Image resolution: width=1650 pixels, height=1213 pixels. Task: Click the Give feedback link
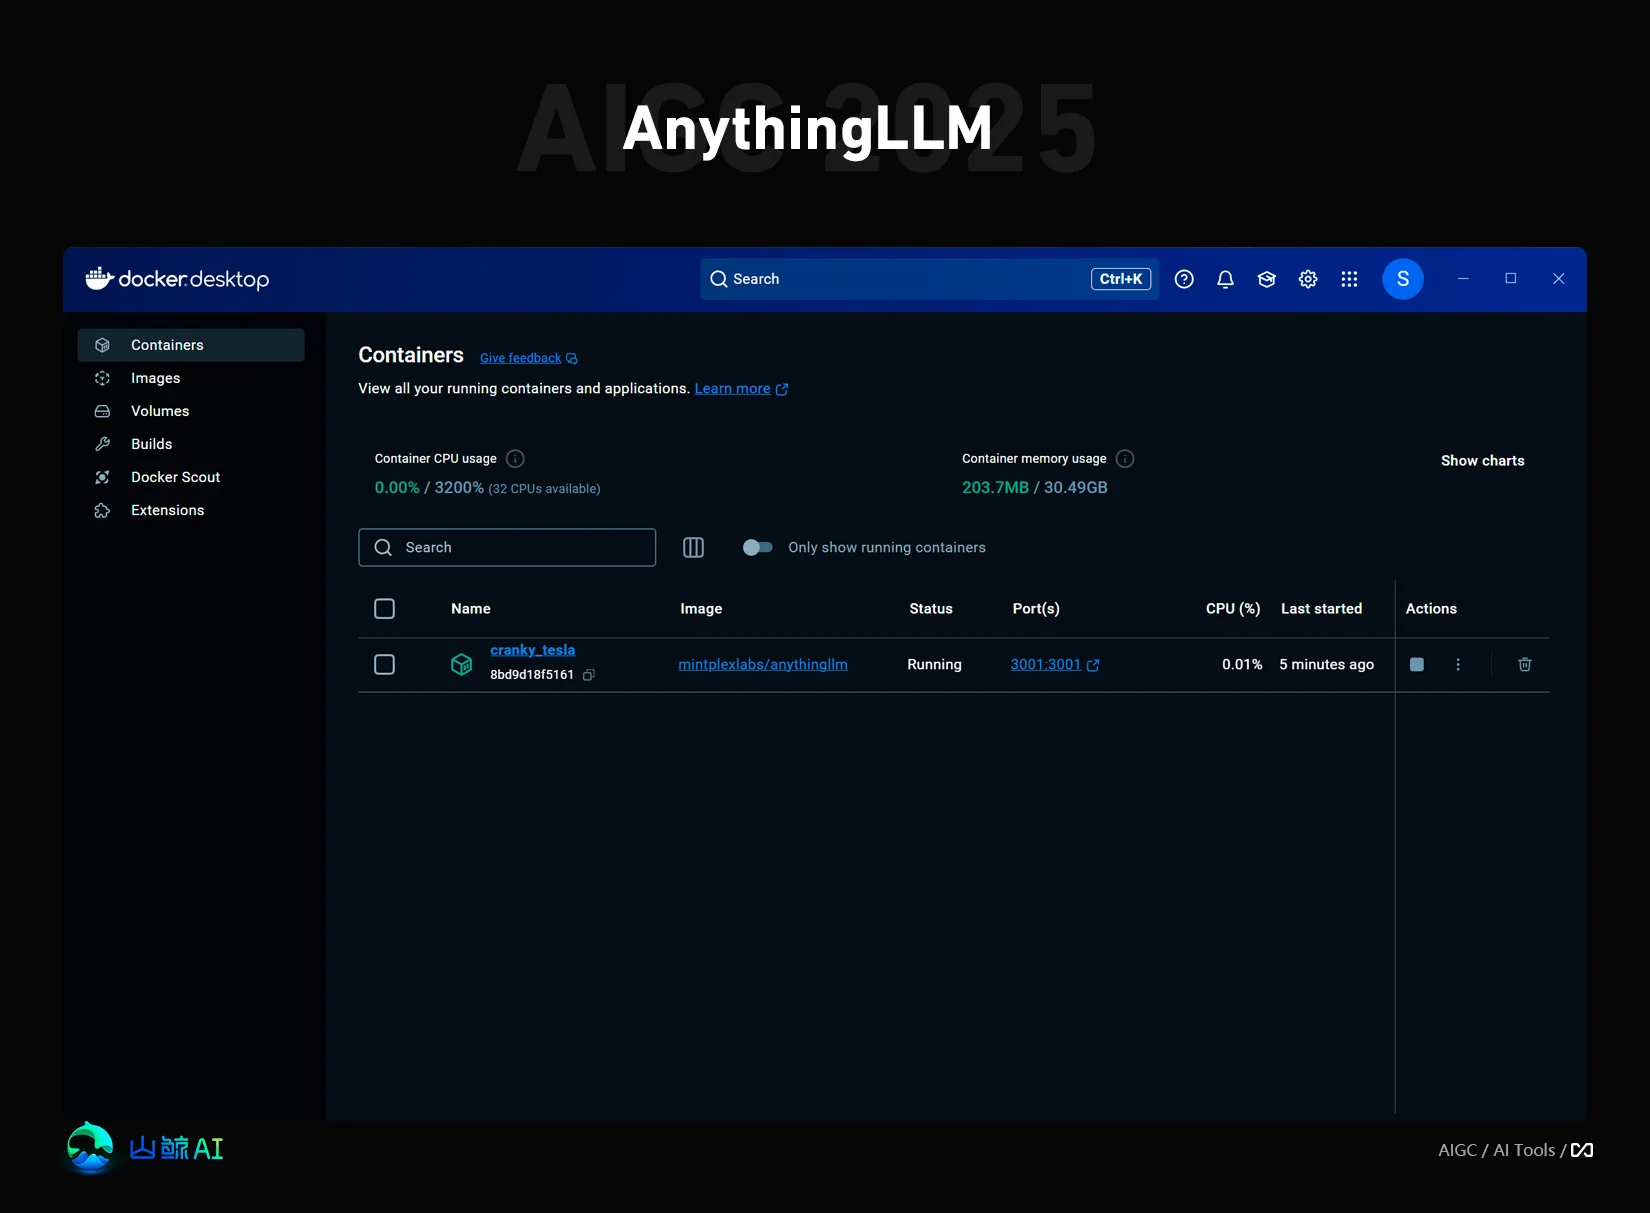[520, 358]
